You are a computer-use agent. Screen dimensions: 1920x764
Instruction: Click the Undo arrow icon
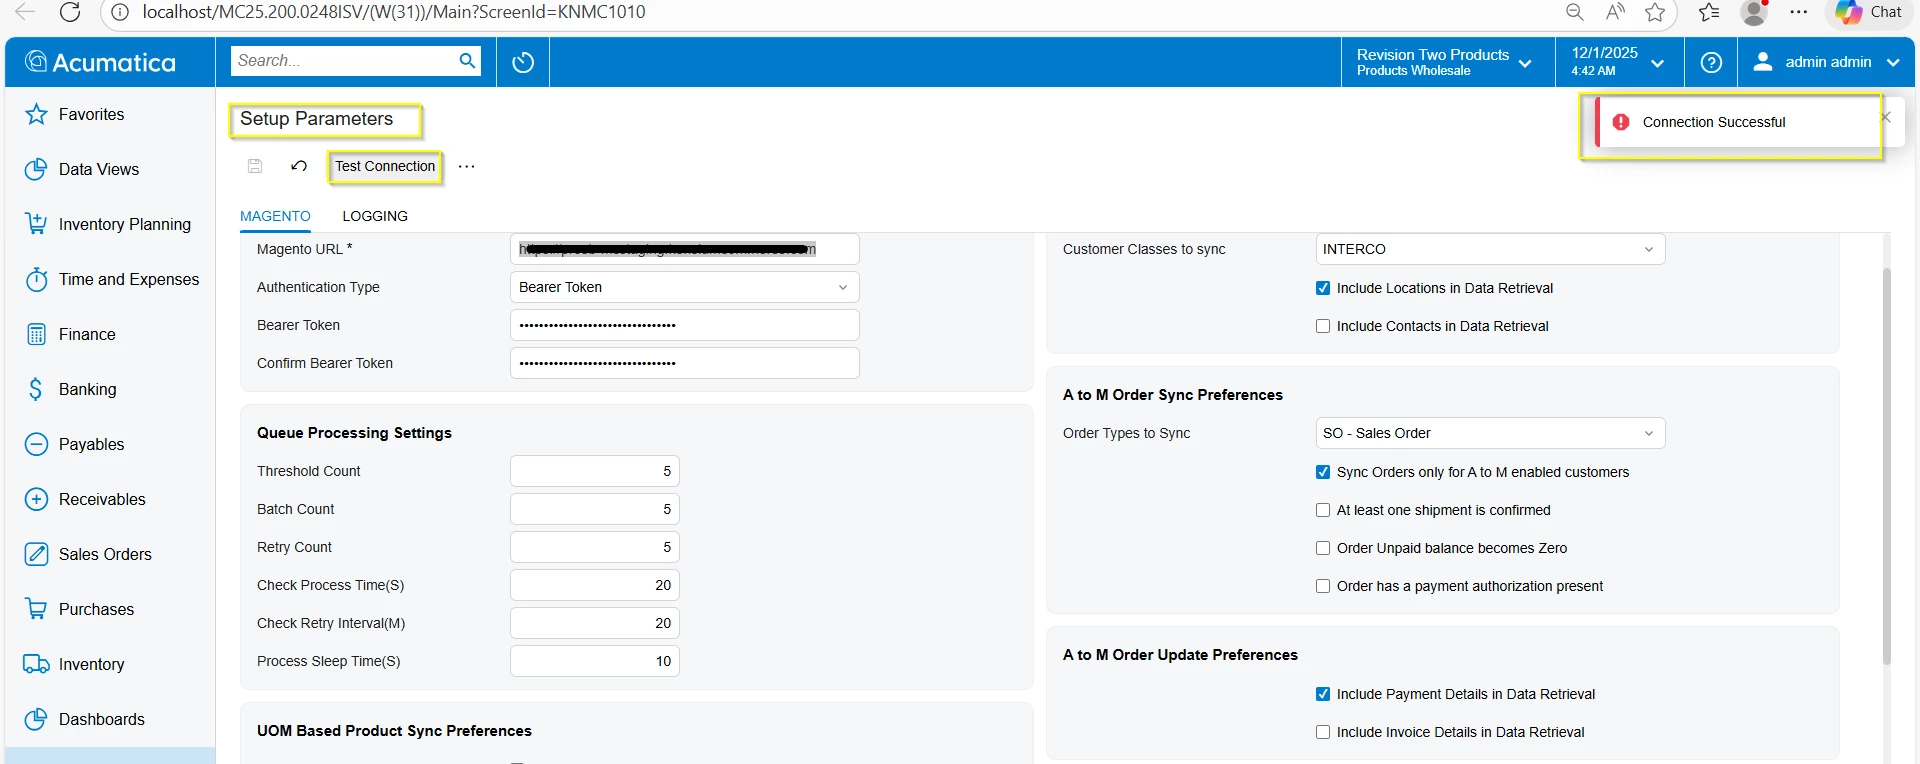[299, 166]
